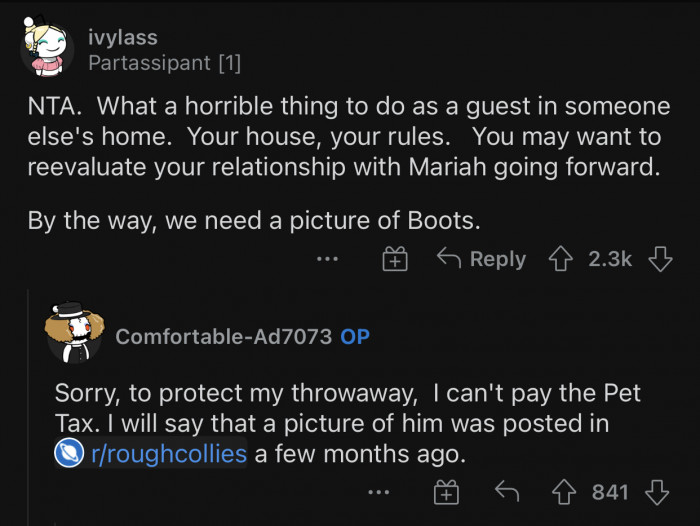Viewport: 700px width, 526px height.
Task: Downvote ivylass's comment
Action: [659, 259]
